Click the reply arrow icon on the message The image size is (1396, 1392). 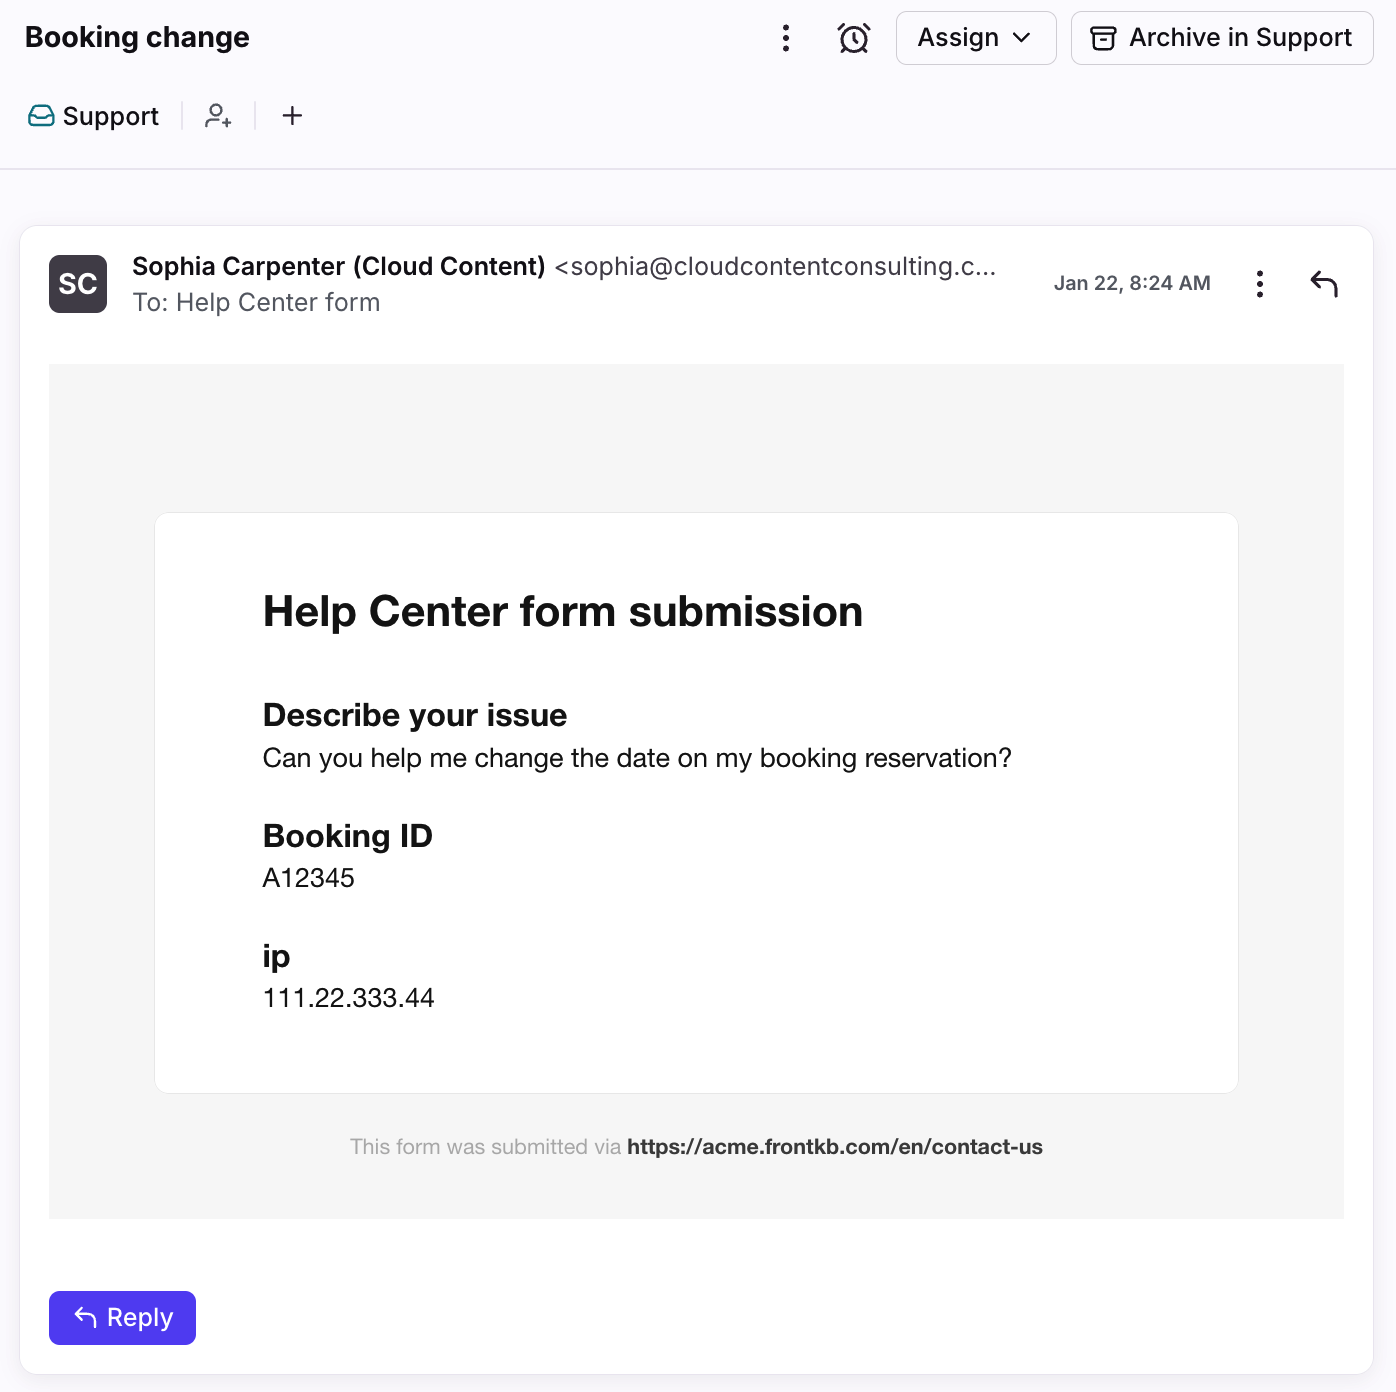pyautogui.click(x=1324, y=284)
